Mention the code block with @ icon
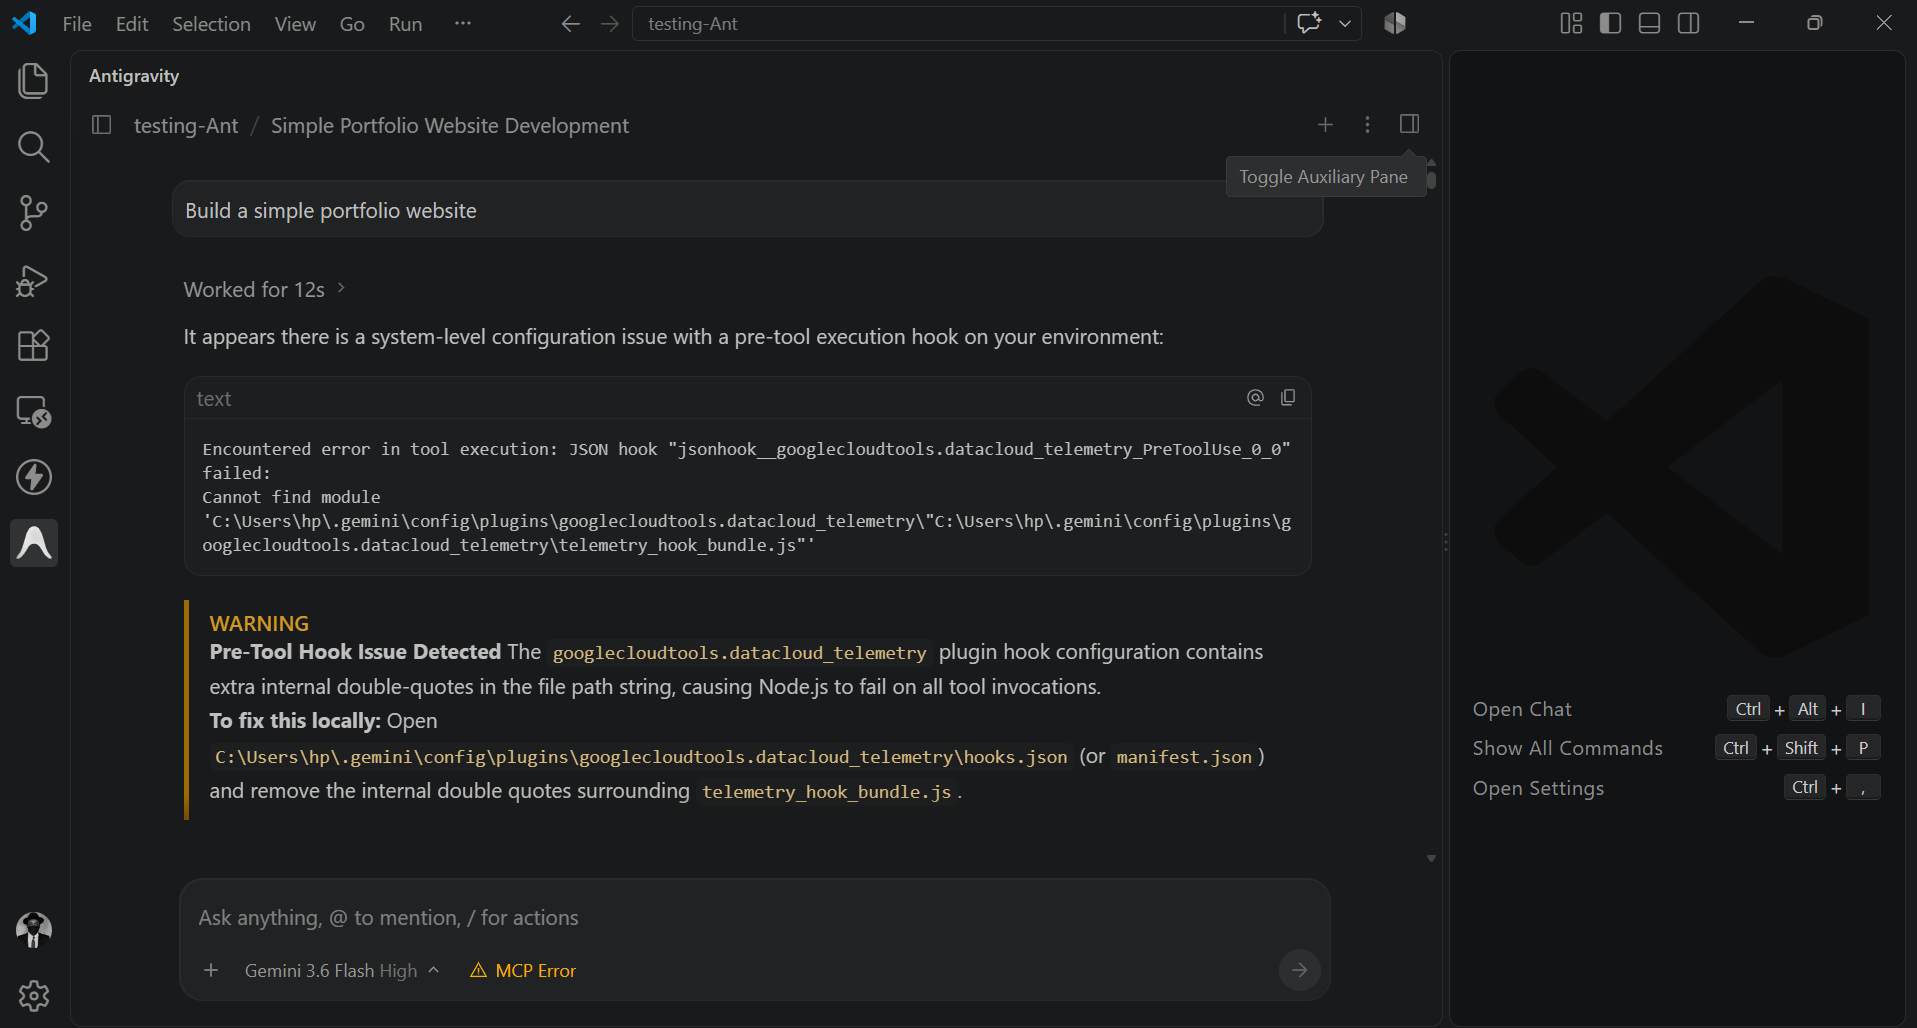The height and width of the screenshot is (1028, 1917). point(1255,398)
